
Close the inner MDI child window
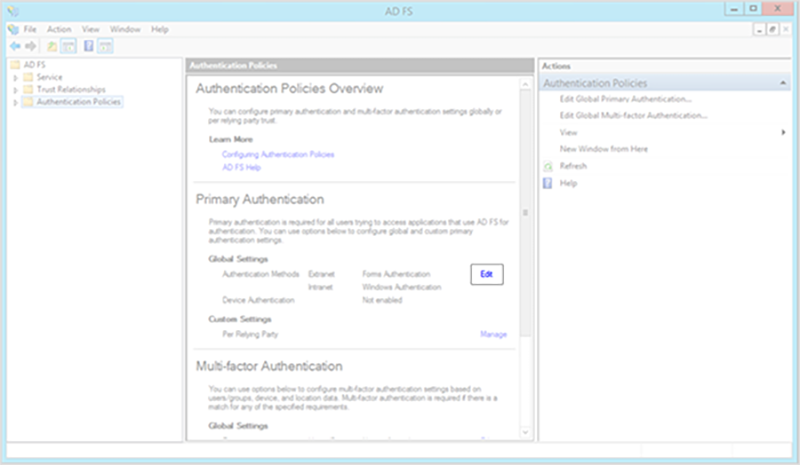[786, 30]
